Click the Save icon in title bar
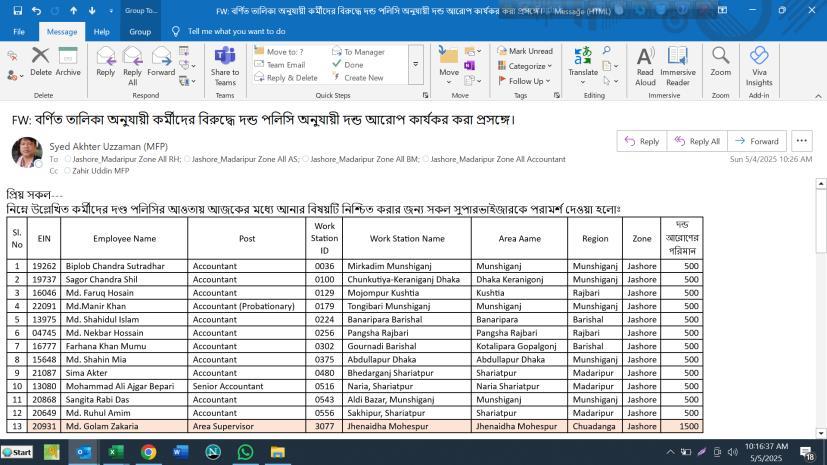 coord(17,11)
